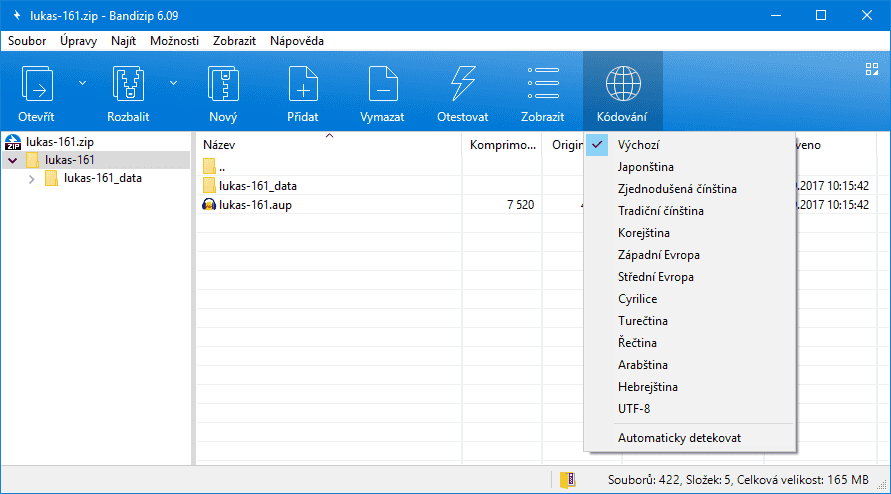Select lukas-161 folder in tree
This screenshot has width=891, height=494.
coord(69,160)
